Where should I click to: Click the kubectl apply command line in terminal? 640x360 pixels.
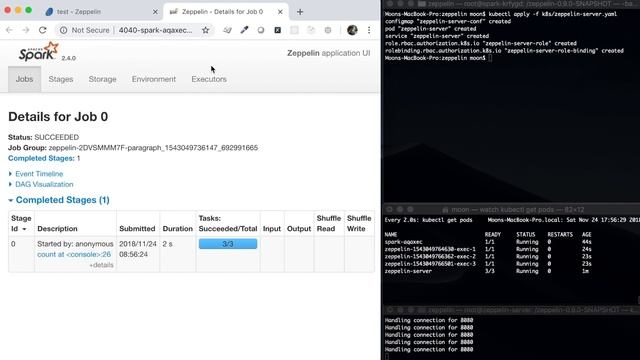click(x=501, y=14)
